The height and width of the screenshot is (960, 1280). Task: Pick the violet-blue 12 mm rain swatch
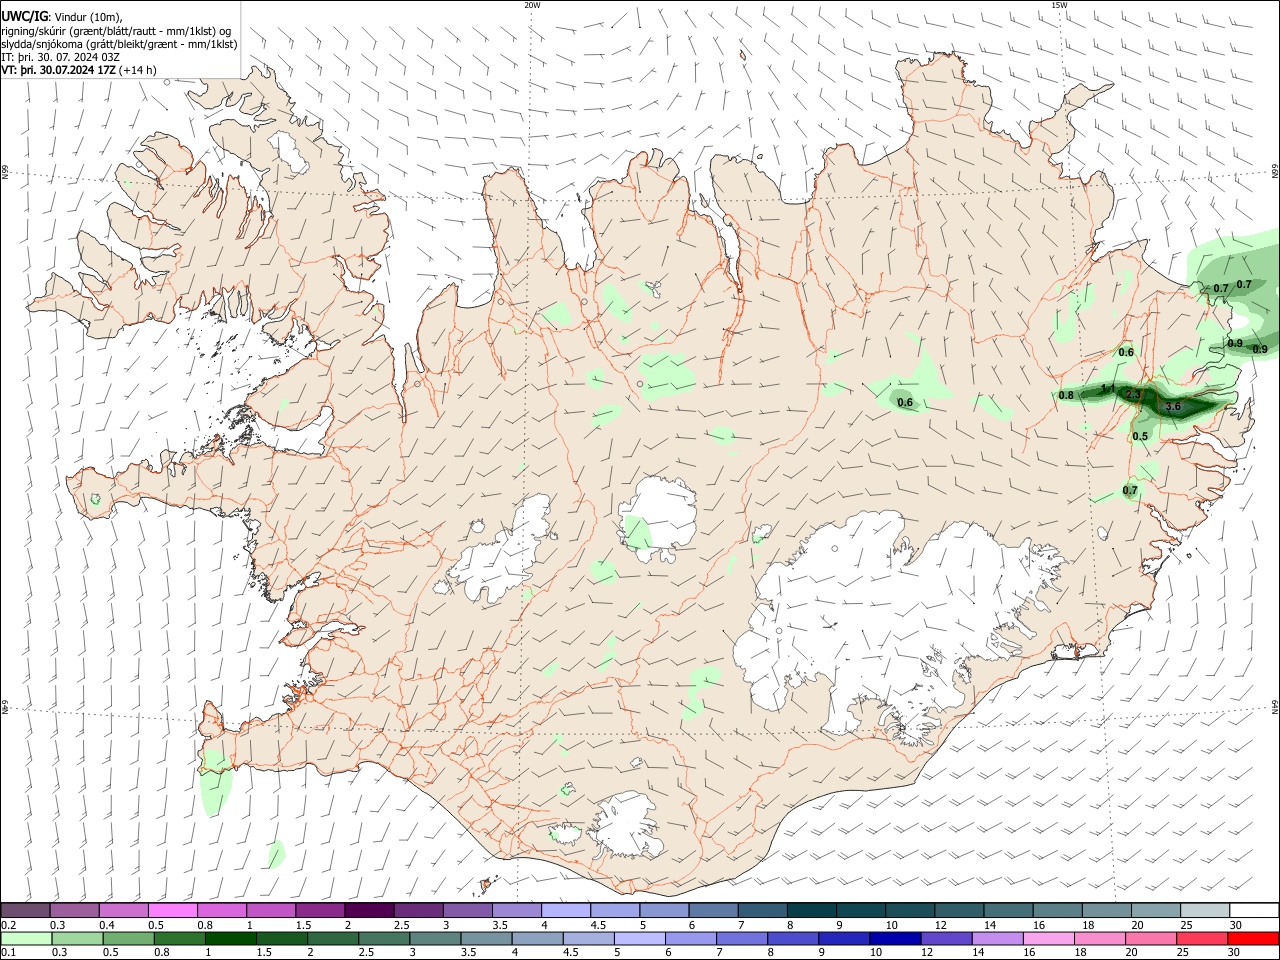(946, 939)
